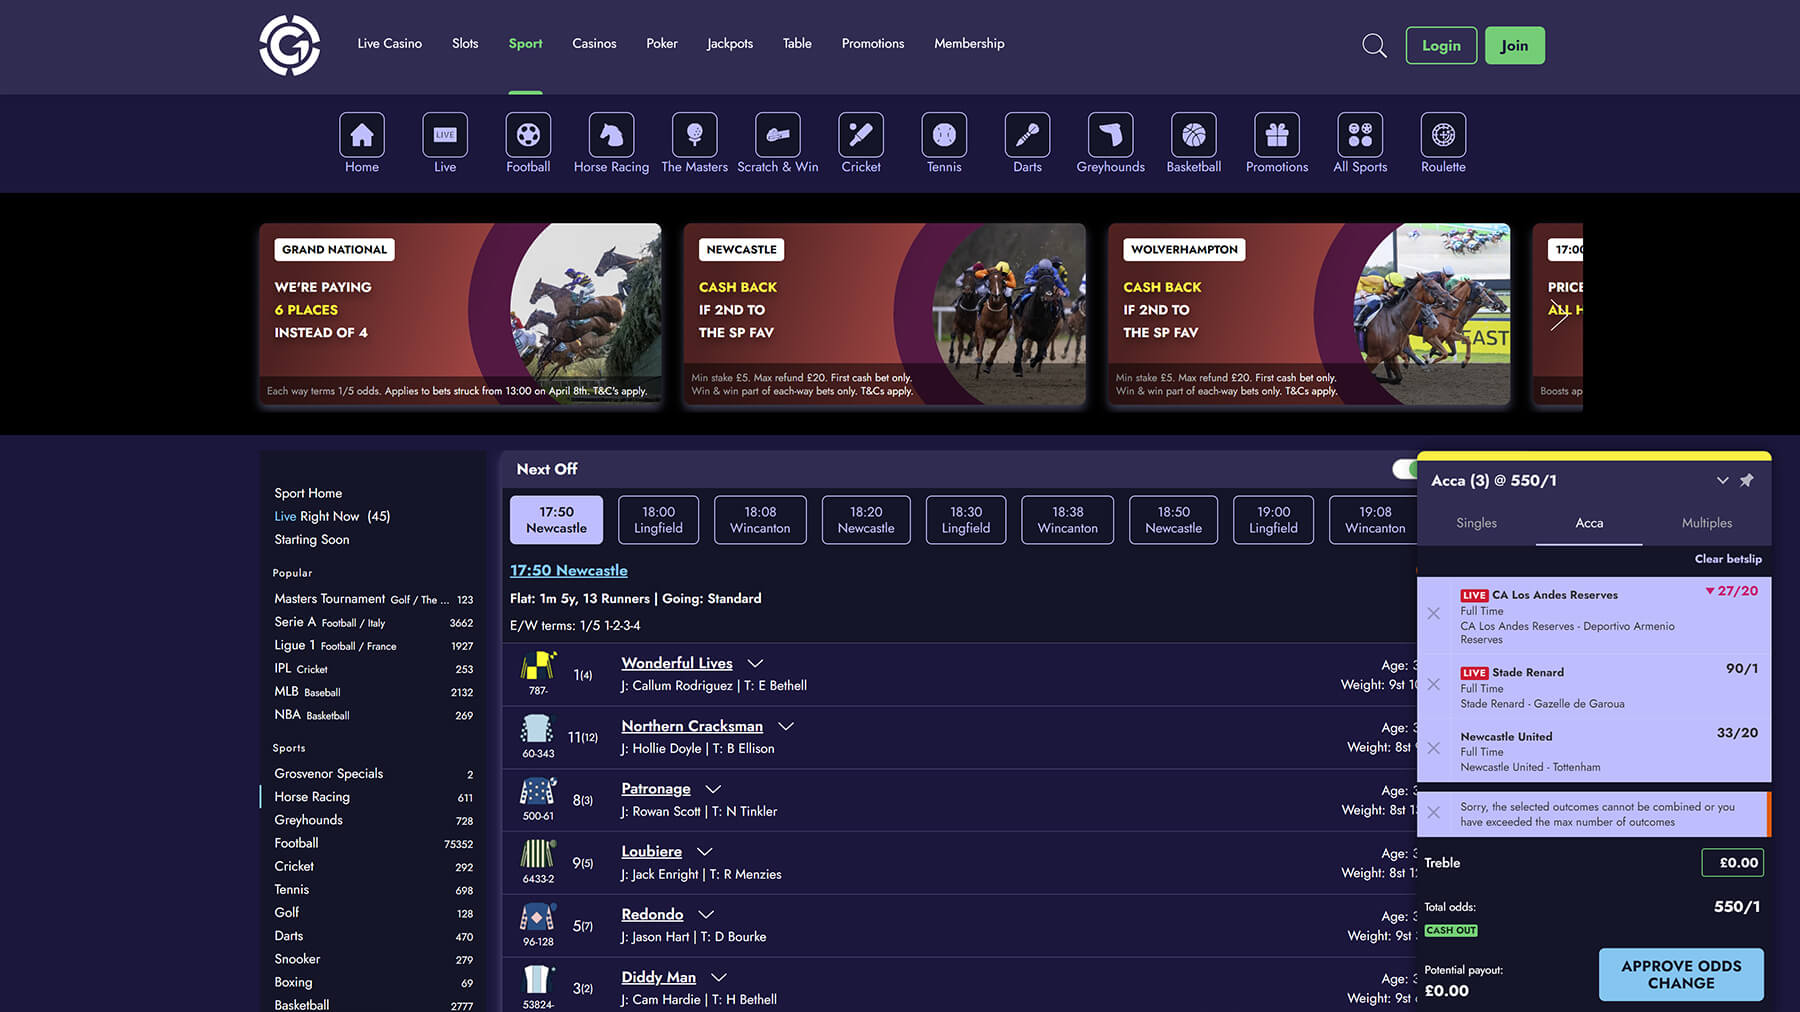Open Live Right Now sidebar link
1800x1012 pixels.
[x=332, y=516]
